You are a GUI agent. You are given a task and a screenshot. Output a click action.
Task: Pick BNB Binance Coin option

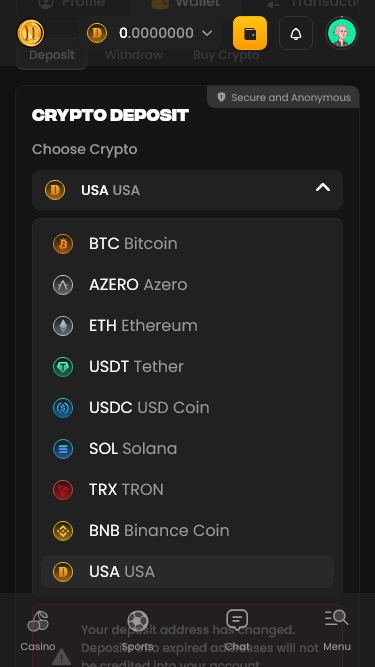point(188,530)
